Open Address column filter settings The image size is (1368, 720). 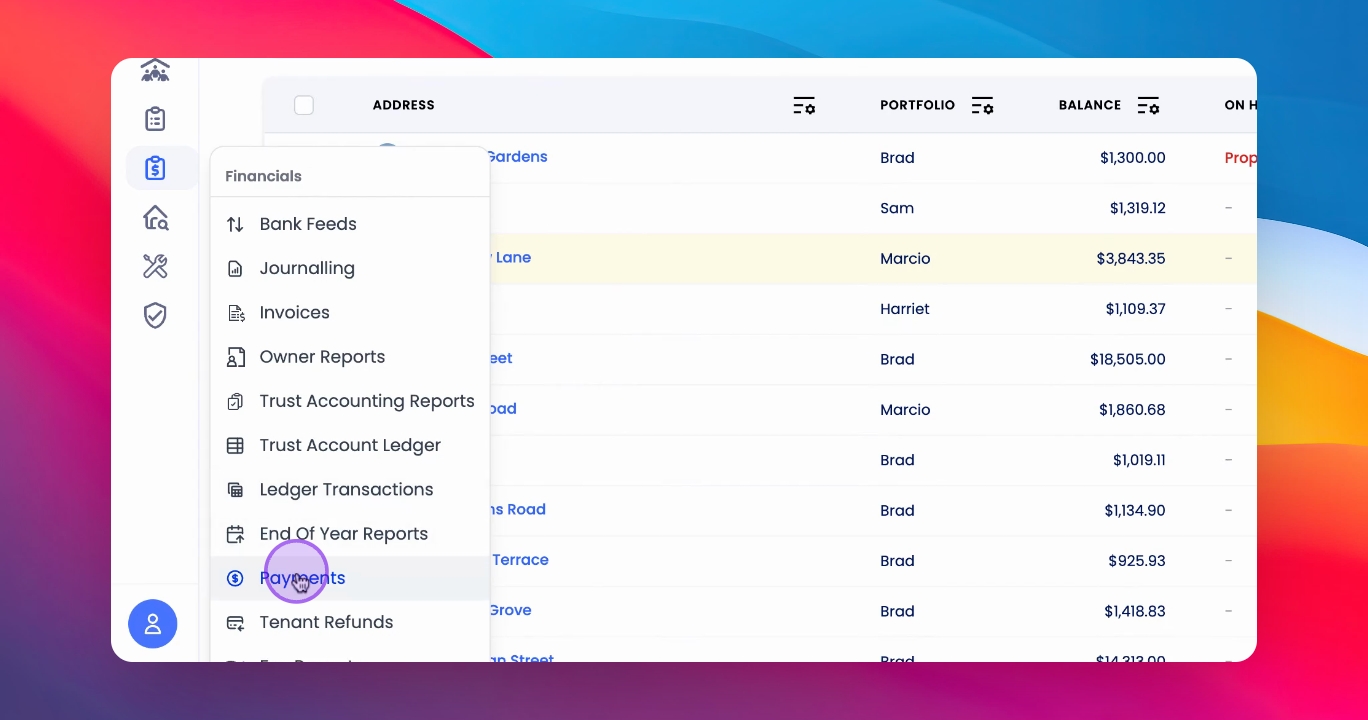pyautogui.click(x=804, y=105)
